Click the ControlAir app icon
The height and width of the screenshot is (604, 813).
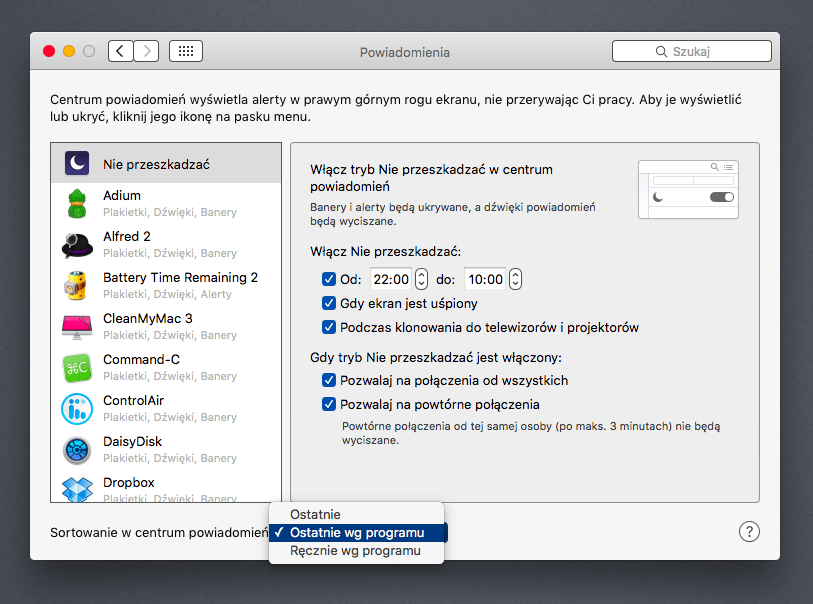click(x=79, y=408)
